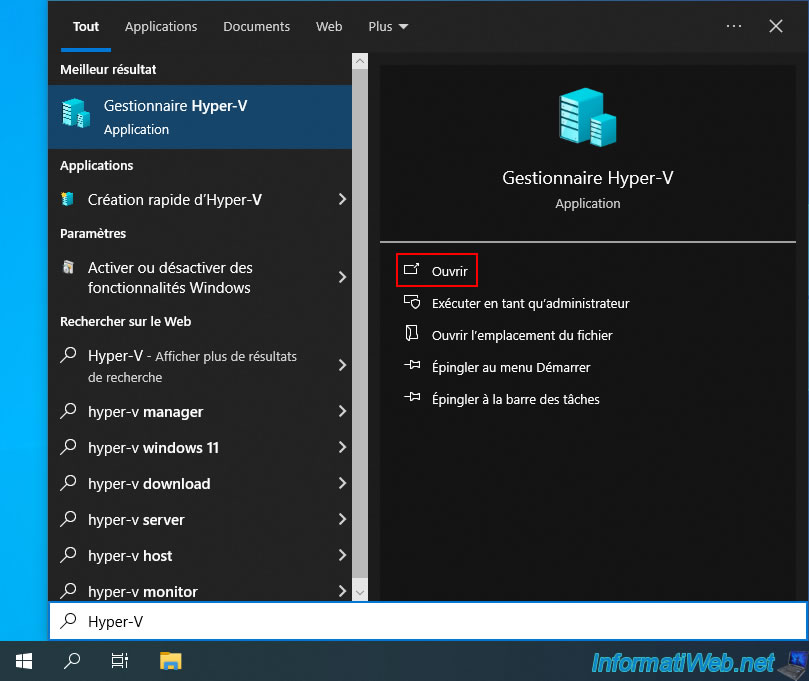Click search icon next to hyper-v windows 11

pyautogui.click(x=68, y=447)
